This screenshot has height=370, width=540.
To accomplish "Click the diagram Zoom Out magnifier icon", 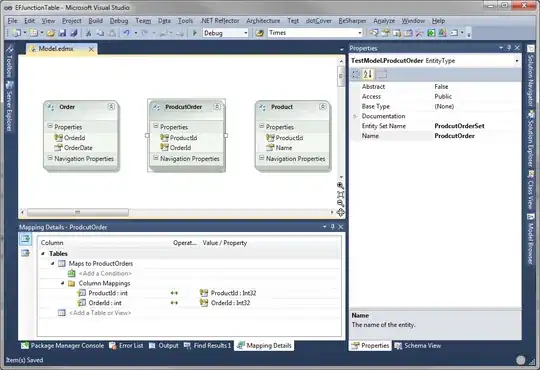I will pos(340,203).
